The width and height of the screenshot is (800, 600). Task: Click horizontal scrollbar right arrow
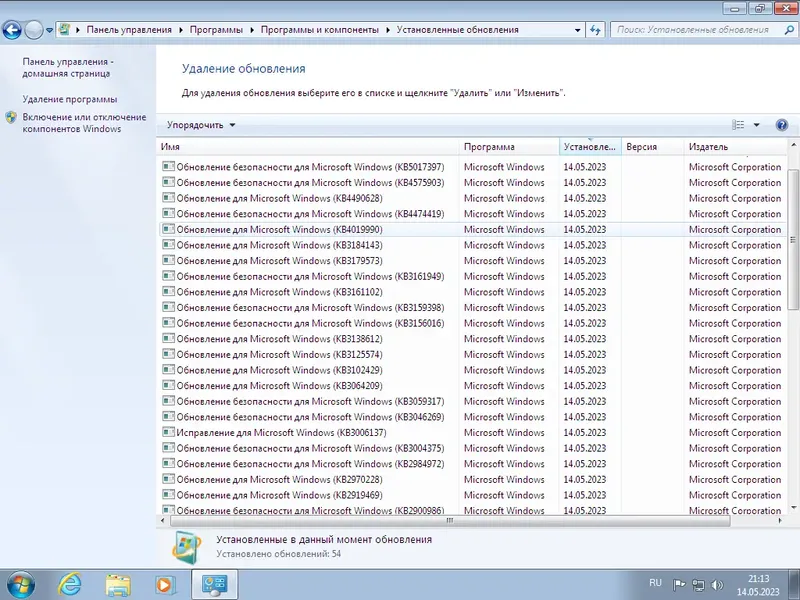pyautogui.click(x=780, y=520)
